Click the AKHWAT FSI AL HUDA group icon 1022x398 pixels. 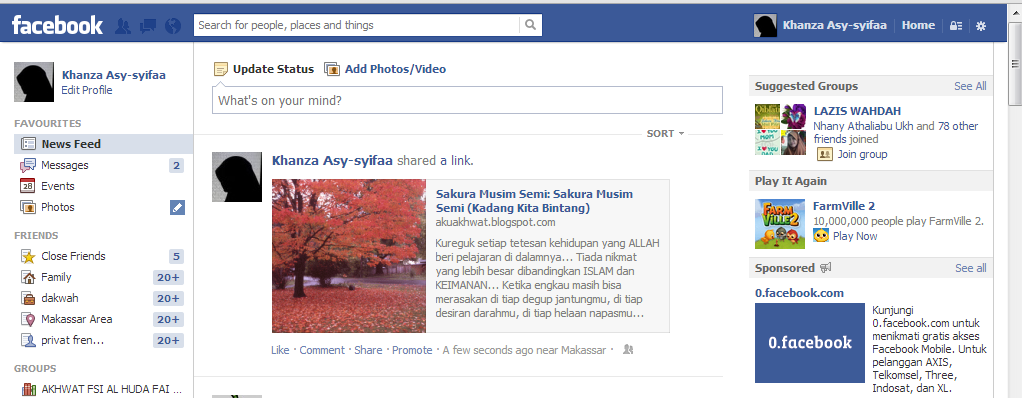[x=28, y=390]
